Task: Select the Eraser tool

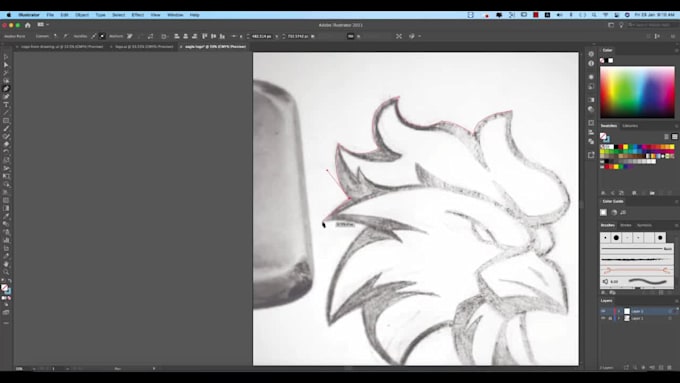Action: (x=6, y=144)
